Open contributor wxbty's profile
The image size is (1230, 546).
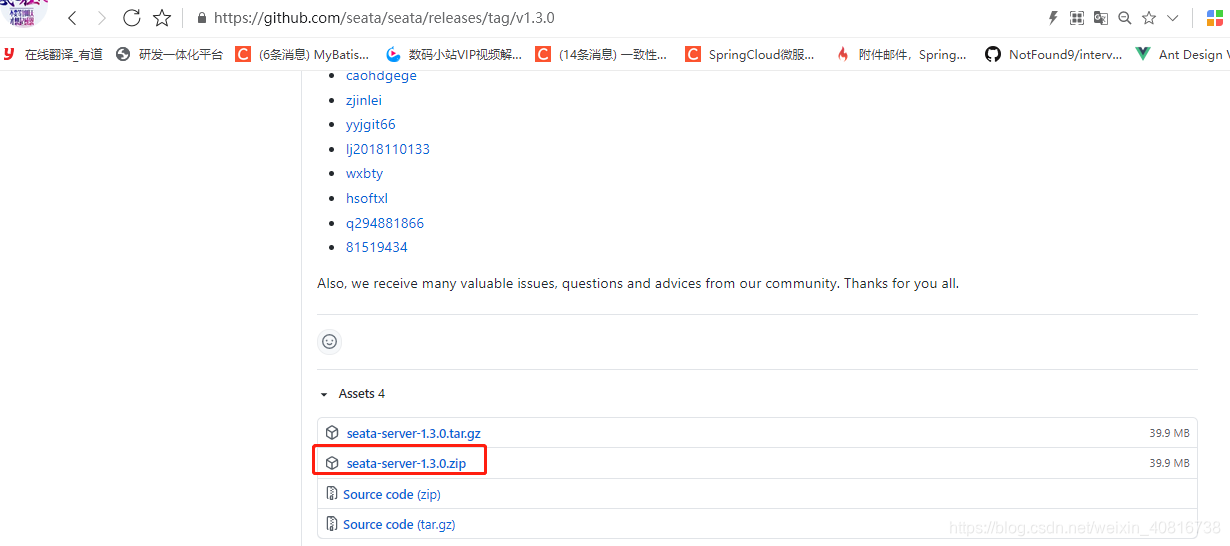[364, 173]
